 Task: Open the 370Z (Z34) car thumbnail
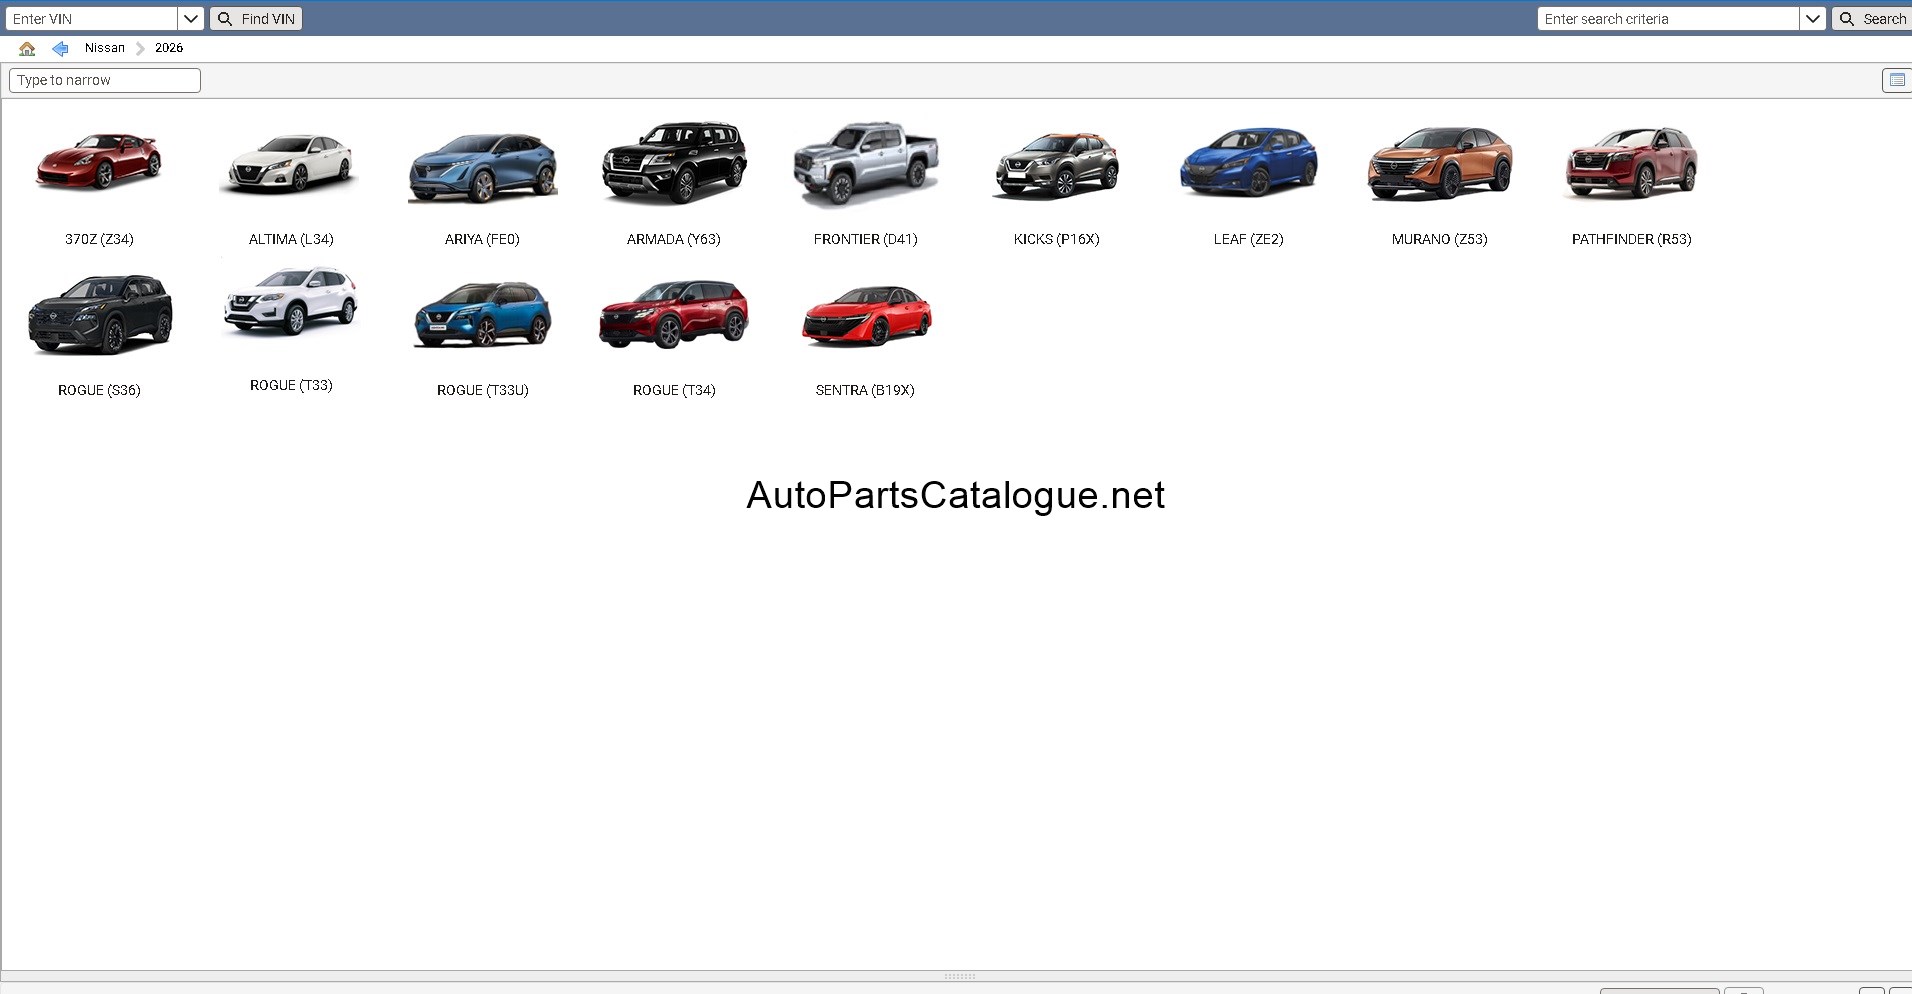(99, 163)
